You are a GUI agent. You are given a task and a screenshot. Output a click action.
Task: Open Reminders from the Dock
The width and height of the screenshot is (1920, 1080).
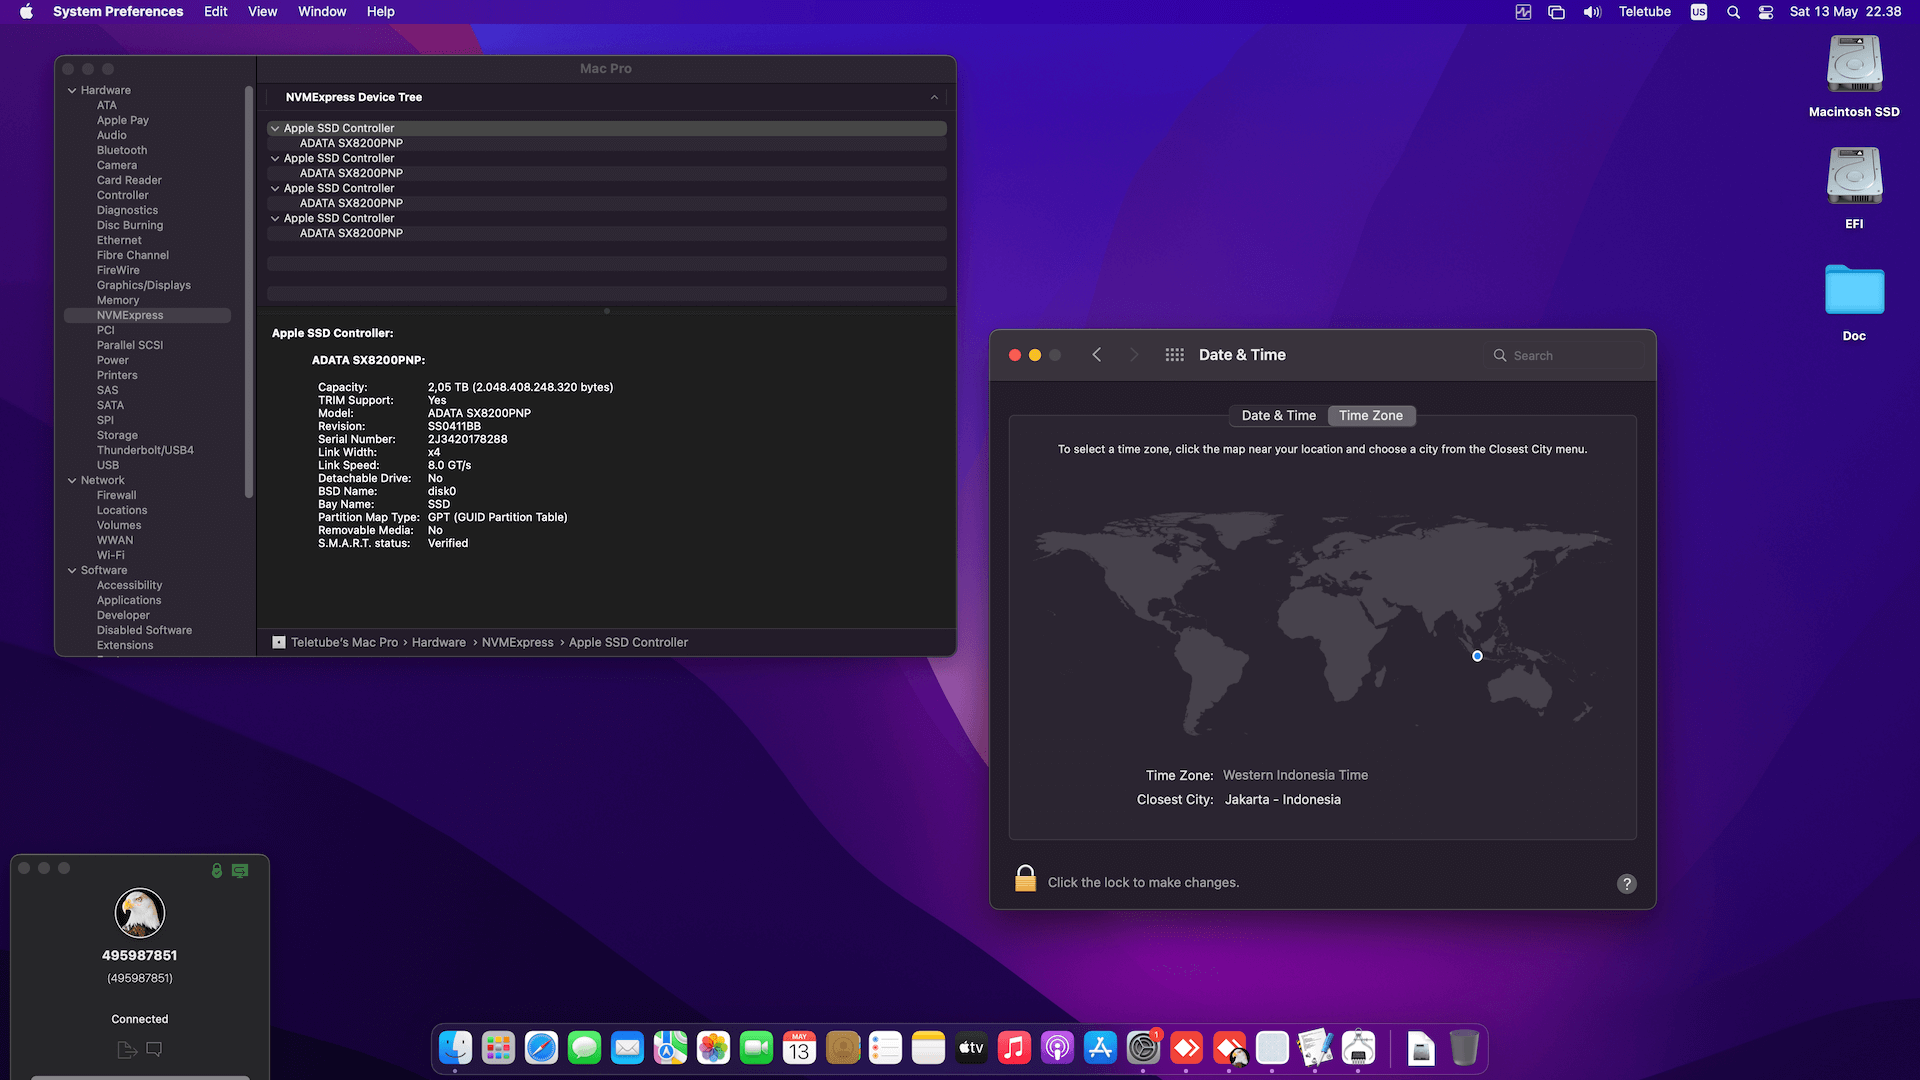[885, 1048]
